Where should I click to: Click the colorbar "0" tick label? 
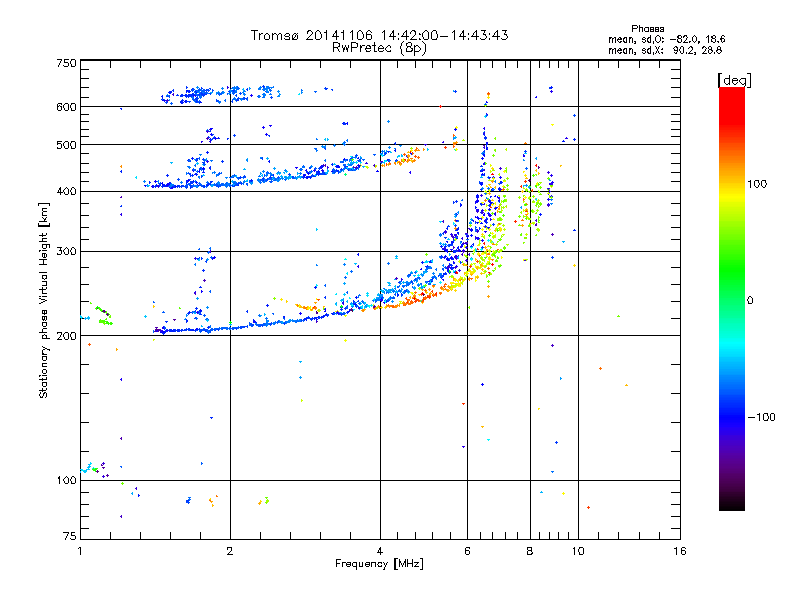(749, 301)
